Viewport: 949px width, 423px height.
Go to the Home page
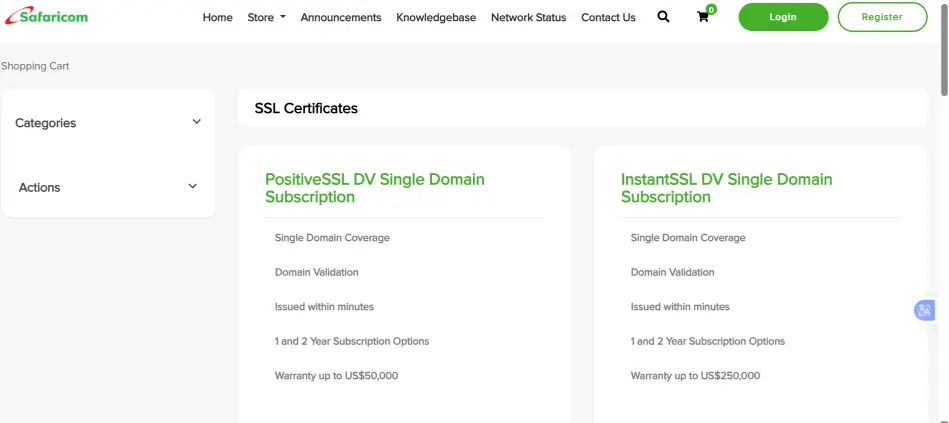[217, 18]
